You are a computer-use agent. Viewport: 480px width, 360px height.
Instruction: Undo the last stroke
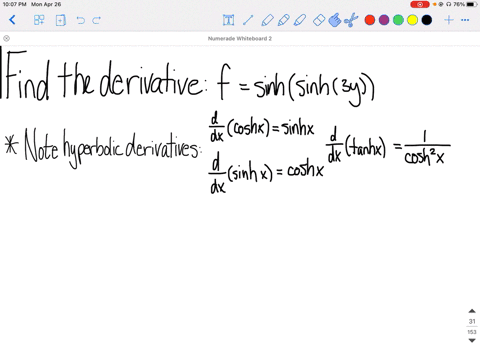point(80,20)
